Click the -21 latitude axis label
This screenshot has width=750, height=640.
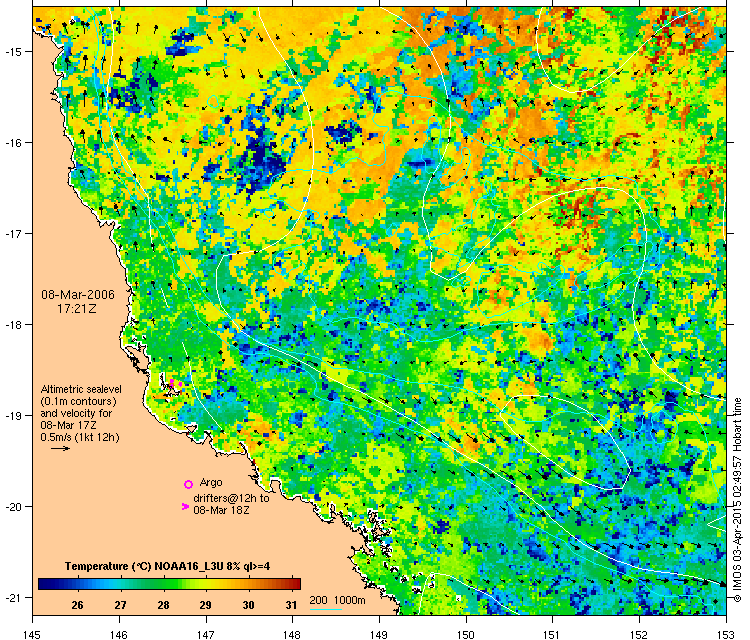pos(12,598)
